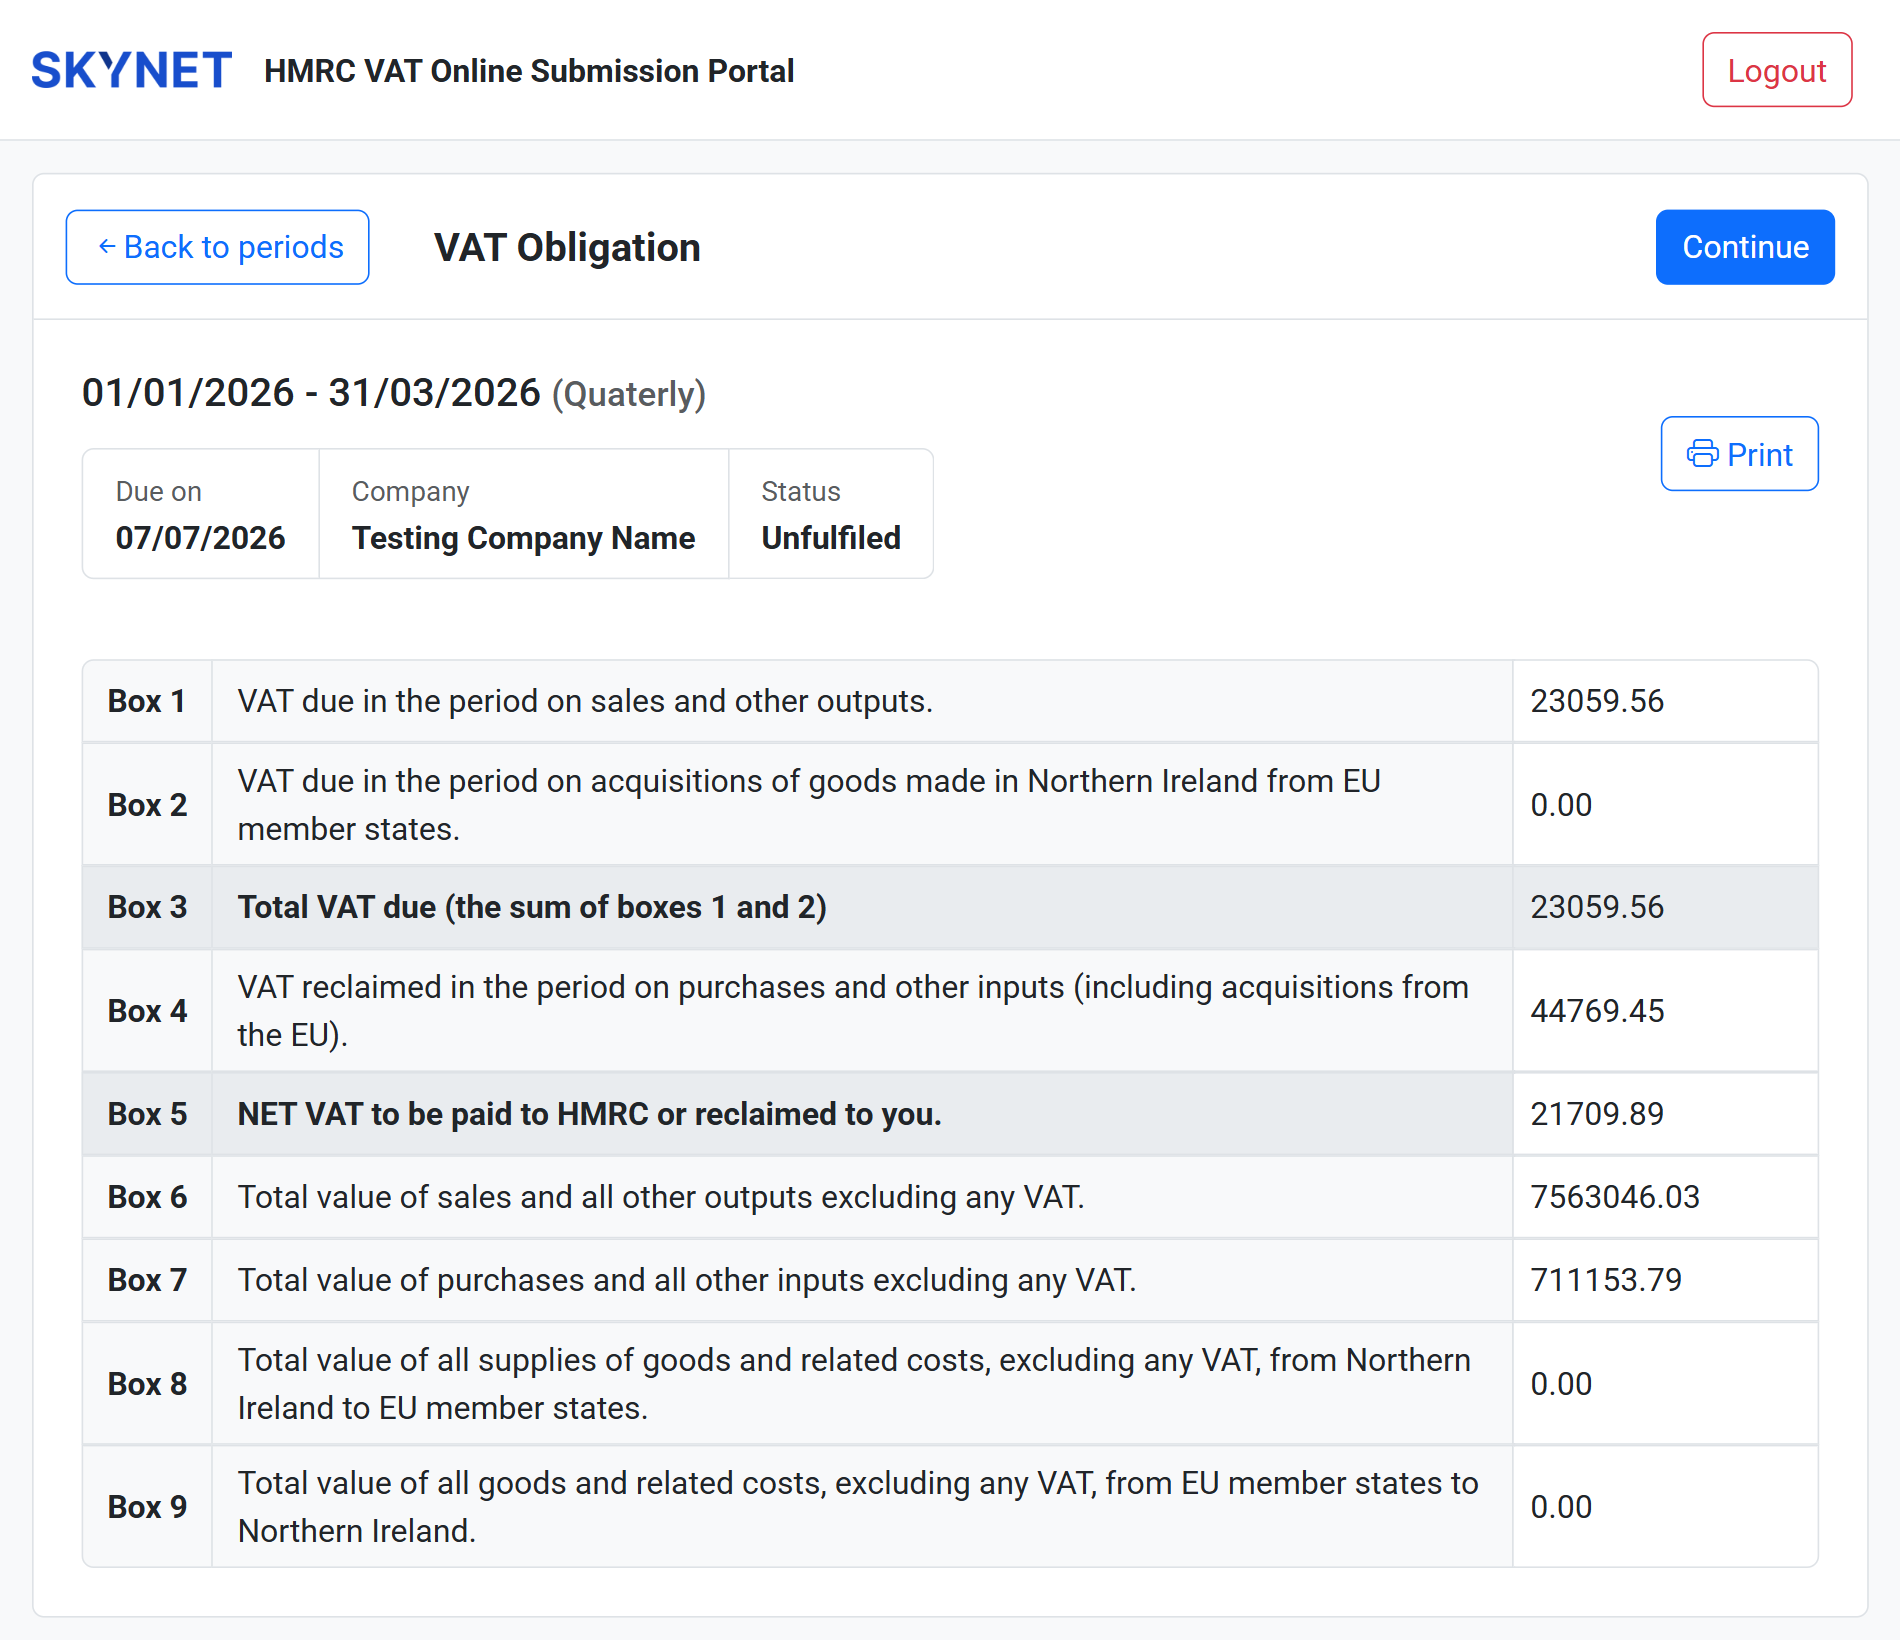
Task: Select the Box 2 value cell
Action: [1562, 804]
